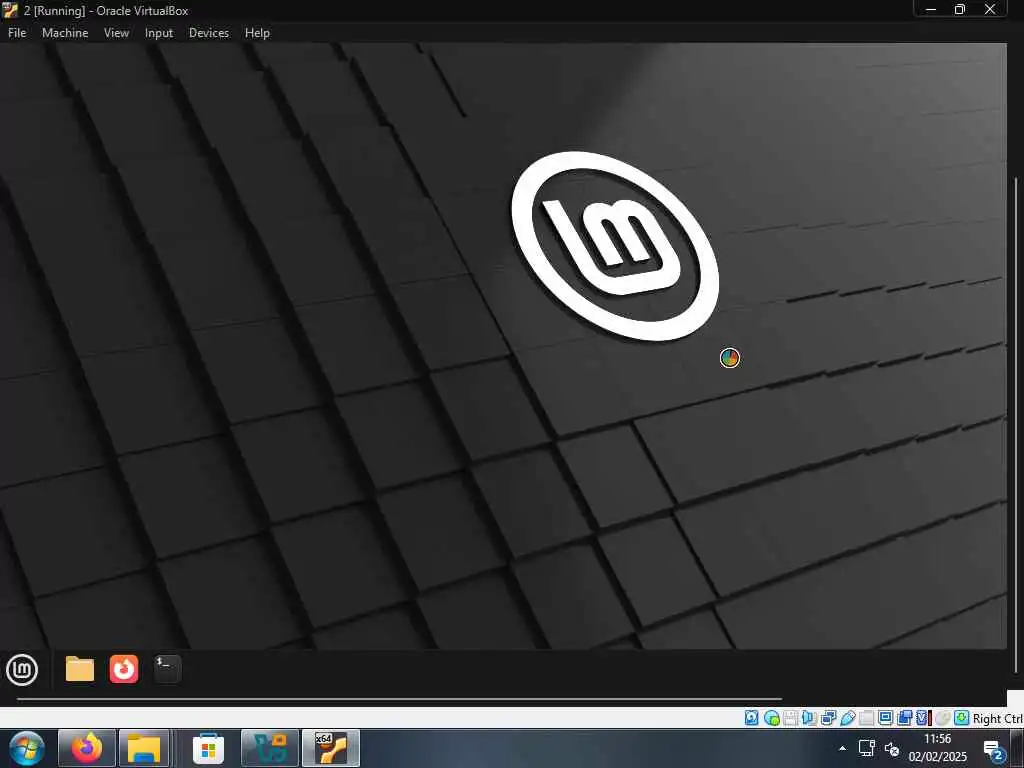Close the VirtualBox VM window

tap(990, 9)
